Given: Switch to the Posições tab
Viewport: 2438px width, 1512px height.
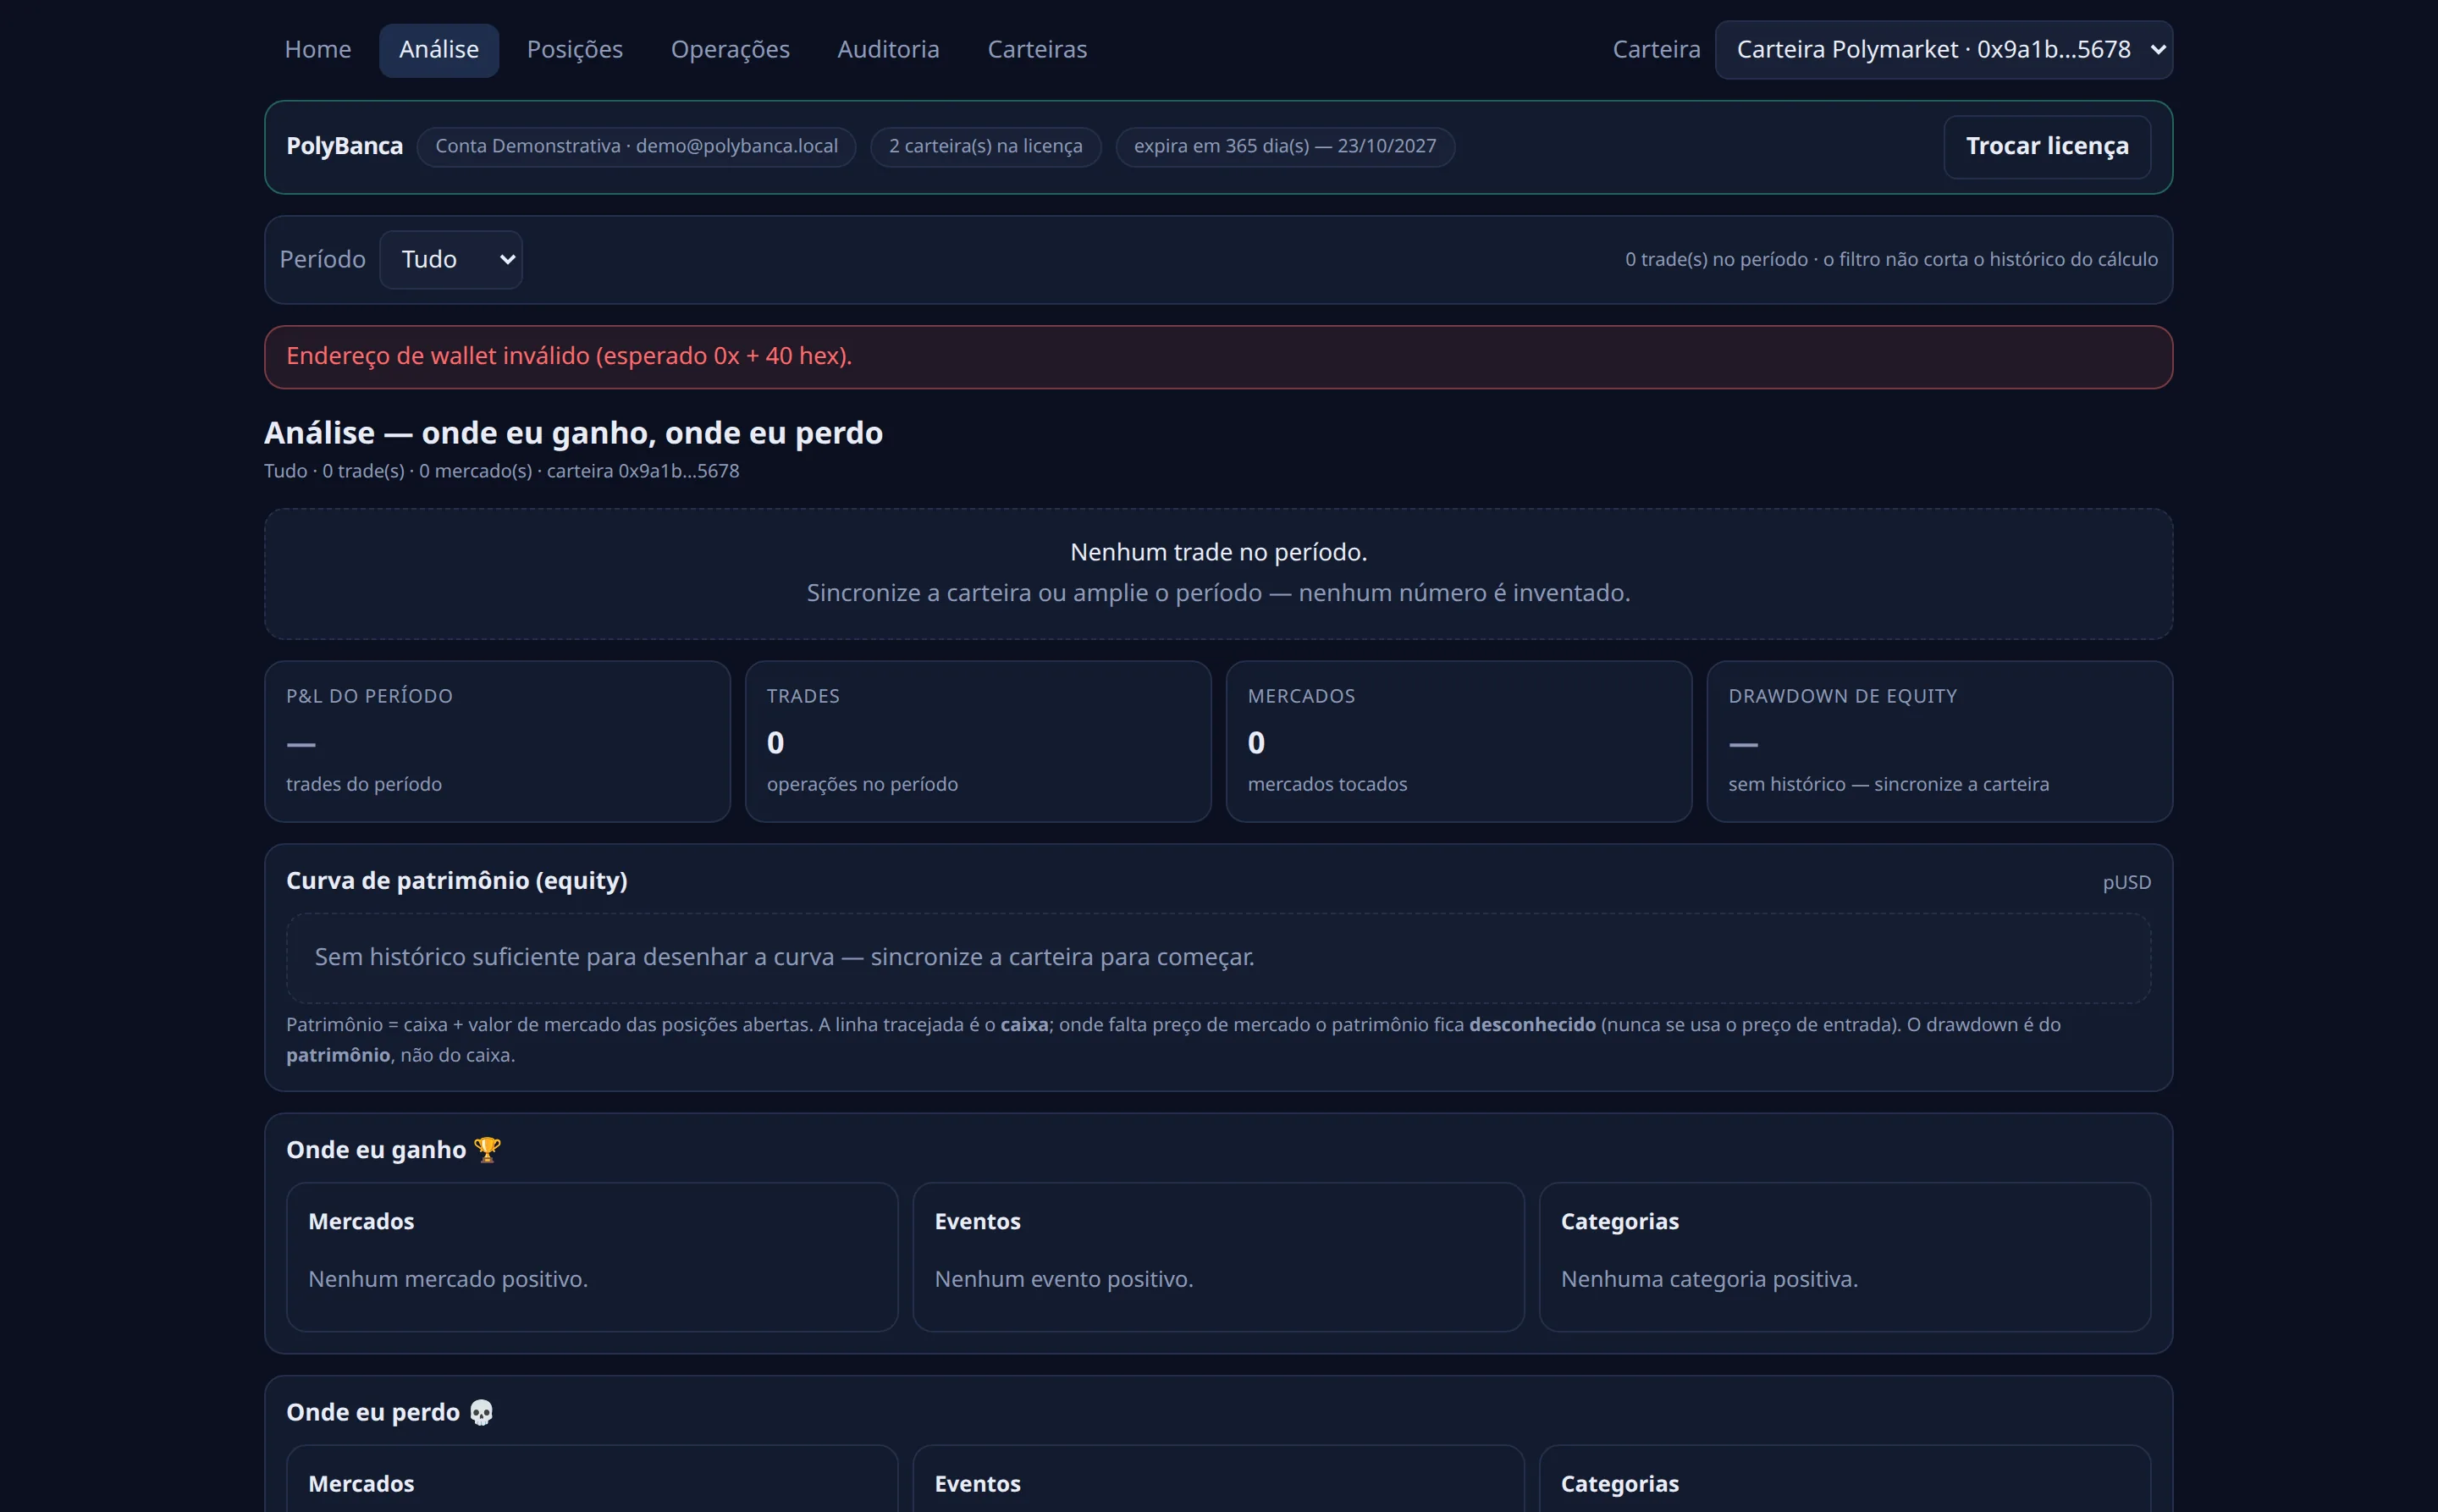Looking at the screenshot, I should pyautogui.click(x=574, y=49).
